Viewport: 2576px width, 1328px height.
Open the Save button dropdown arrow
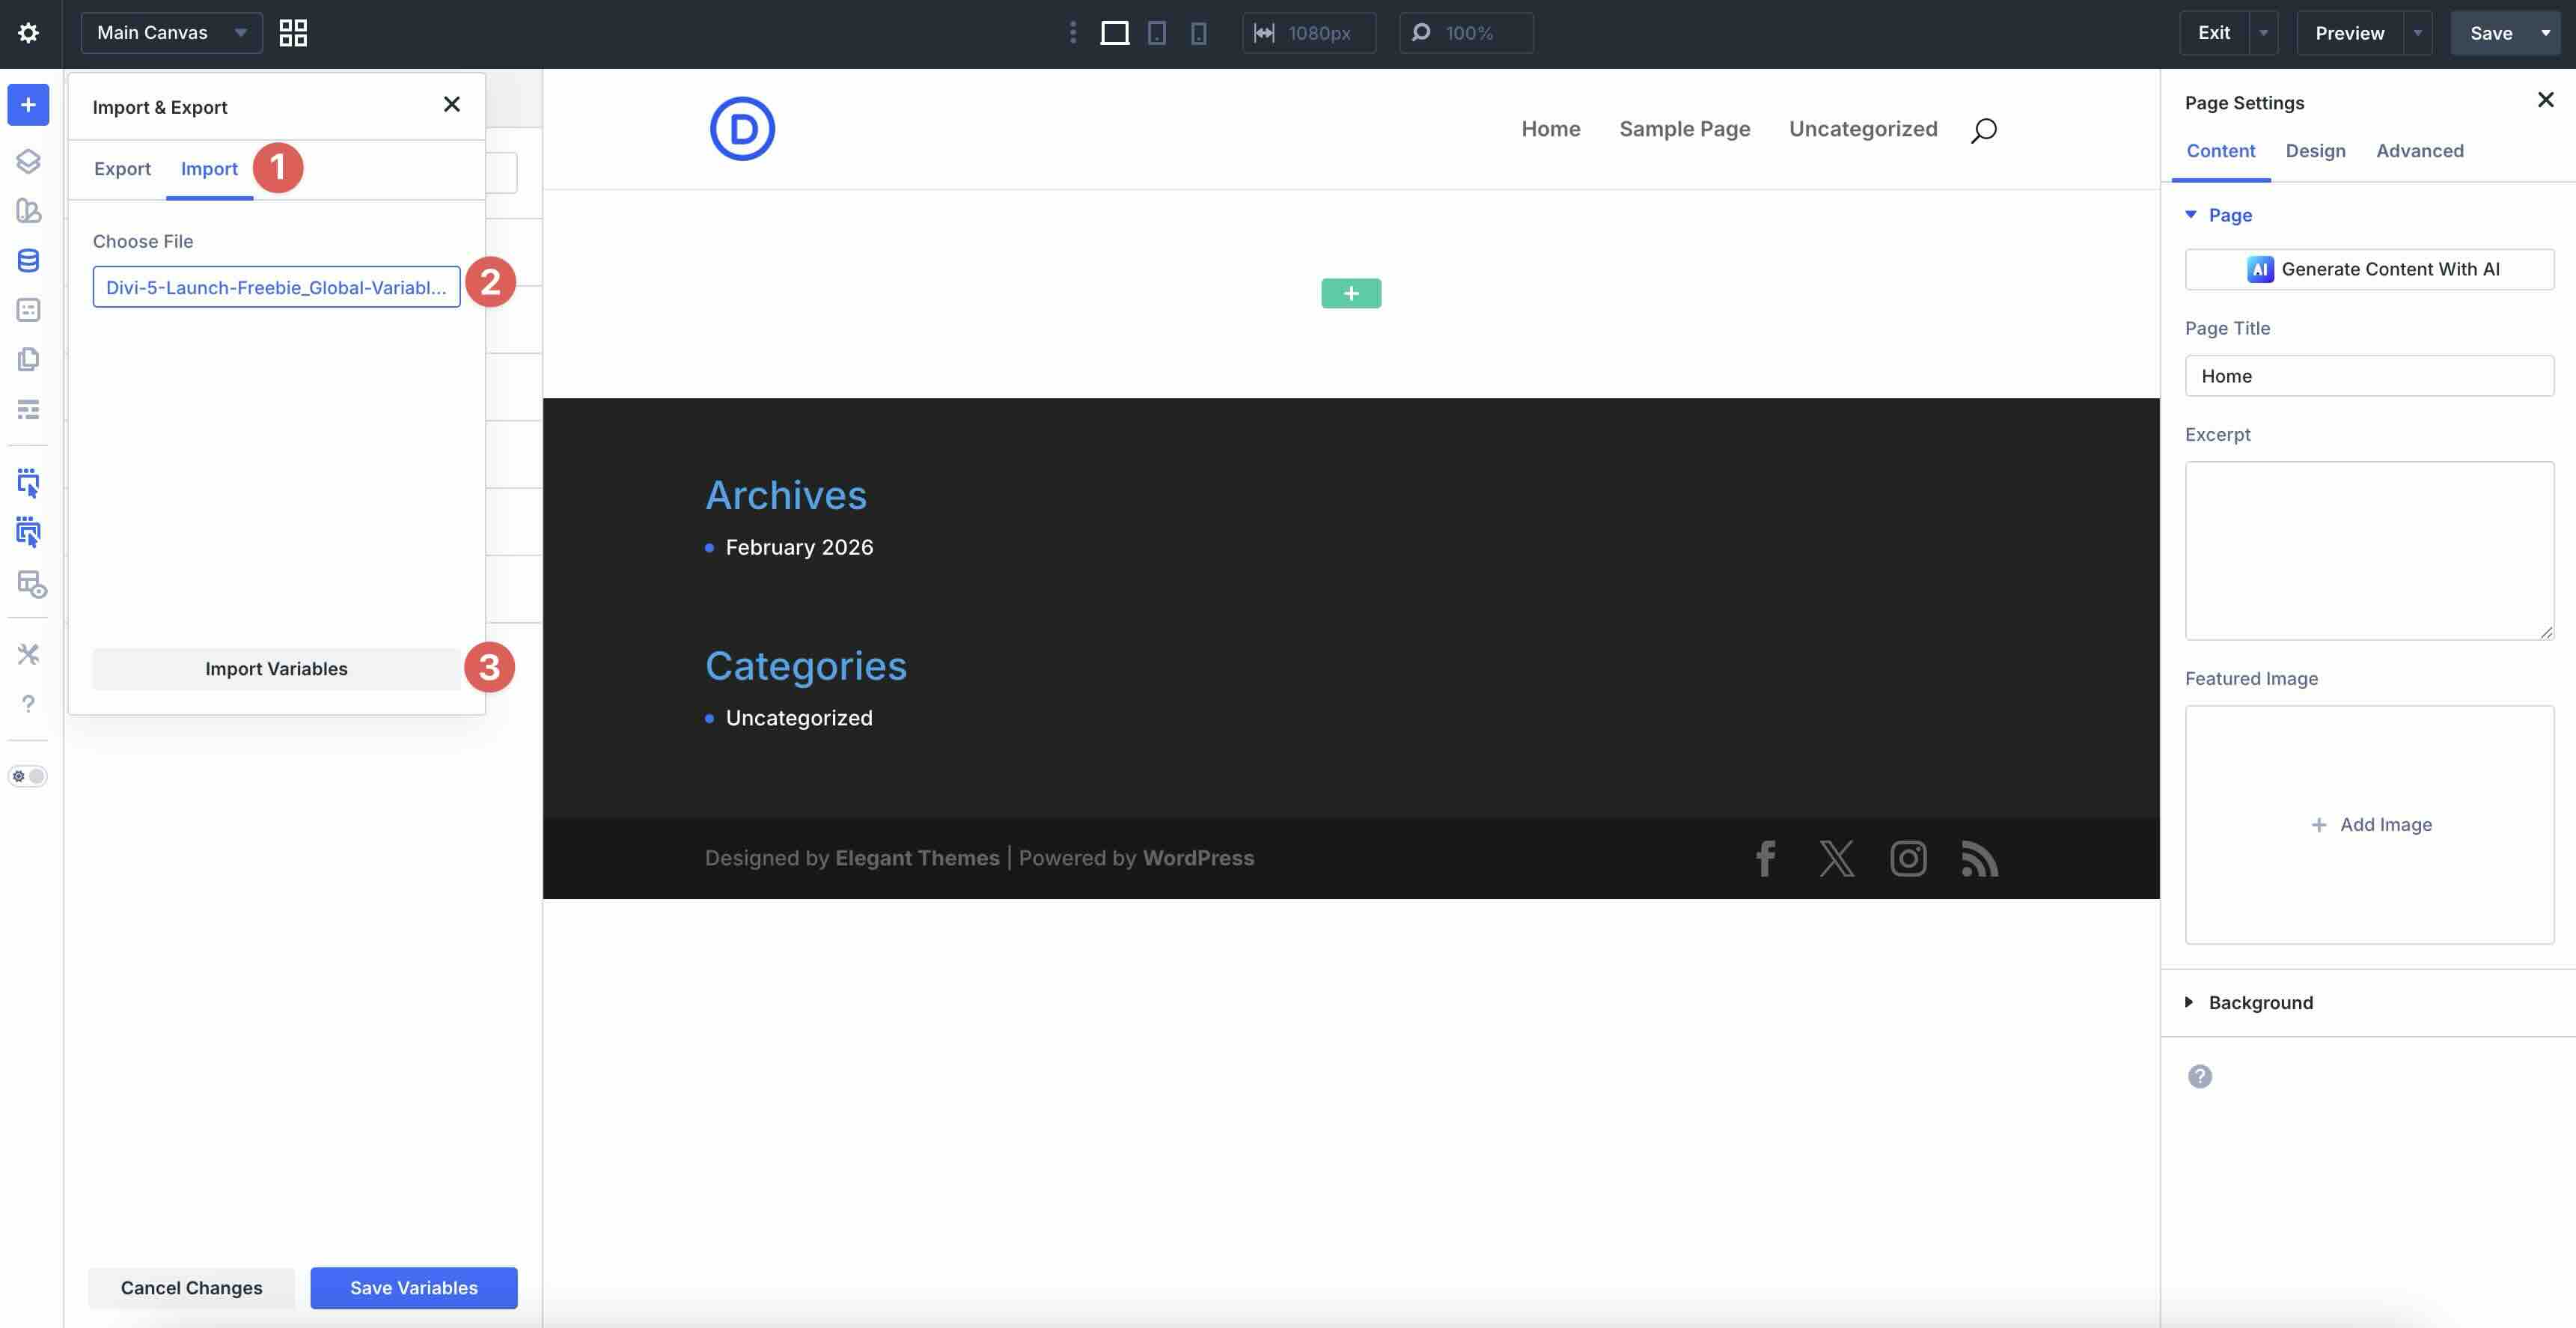coord(2545,33)
